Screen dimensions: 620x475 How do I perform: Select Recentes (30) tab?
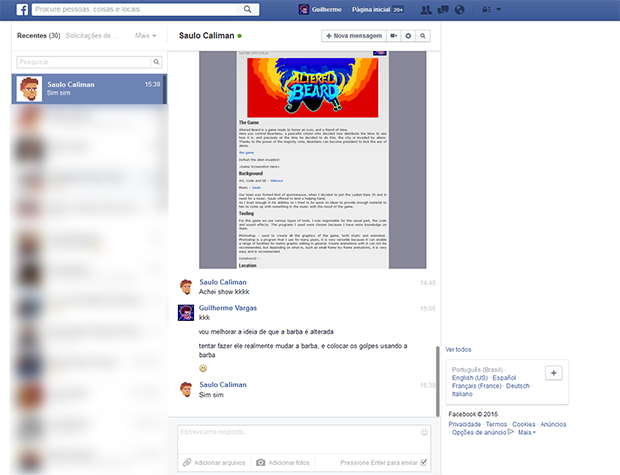tap(38, 36)
